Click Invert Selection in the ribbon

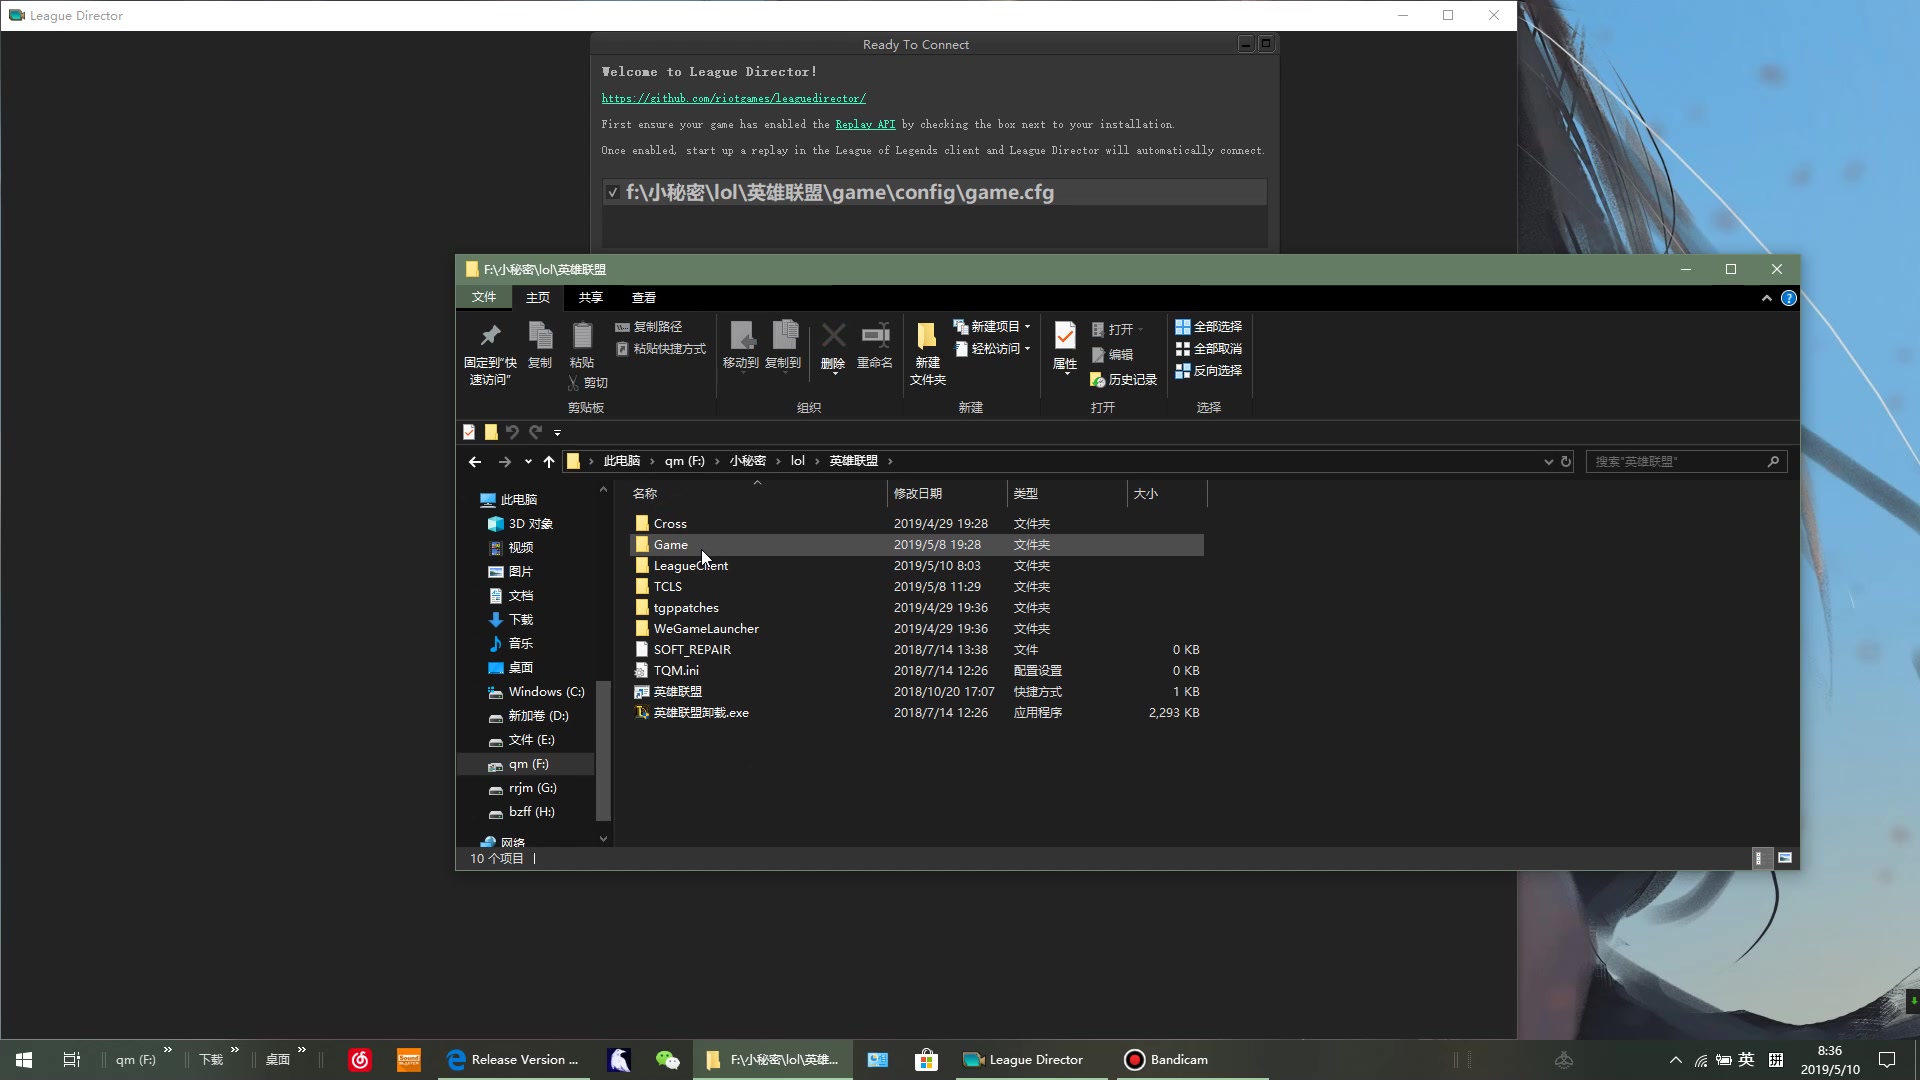(1209, 371)
